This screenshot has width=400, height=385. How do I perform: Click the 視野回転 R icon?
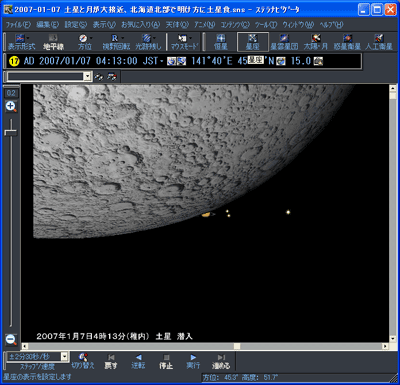pyautogui.click(x=115, y=38)
